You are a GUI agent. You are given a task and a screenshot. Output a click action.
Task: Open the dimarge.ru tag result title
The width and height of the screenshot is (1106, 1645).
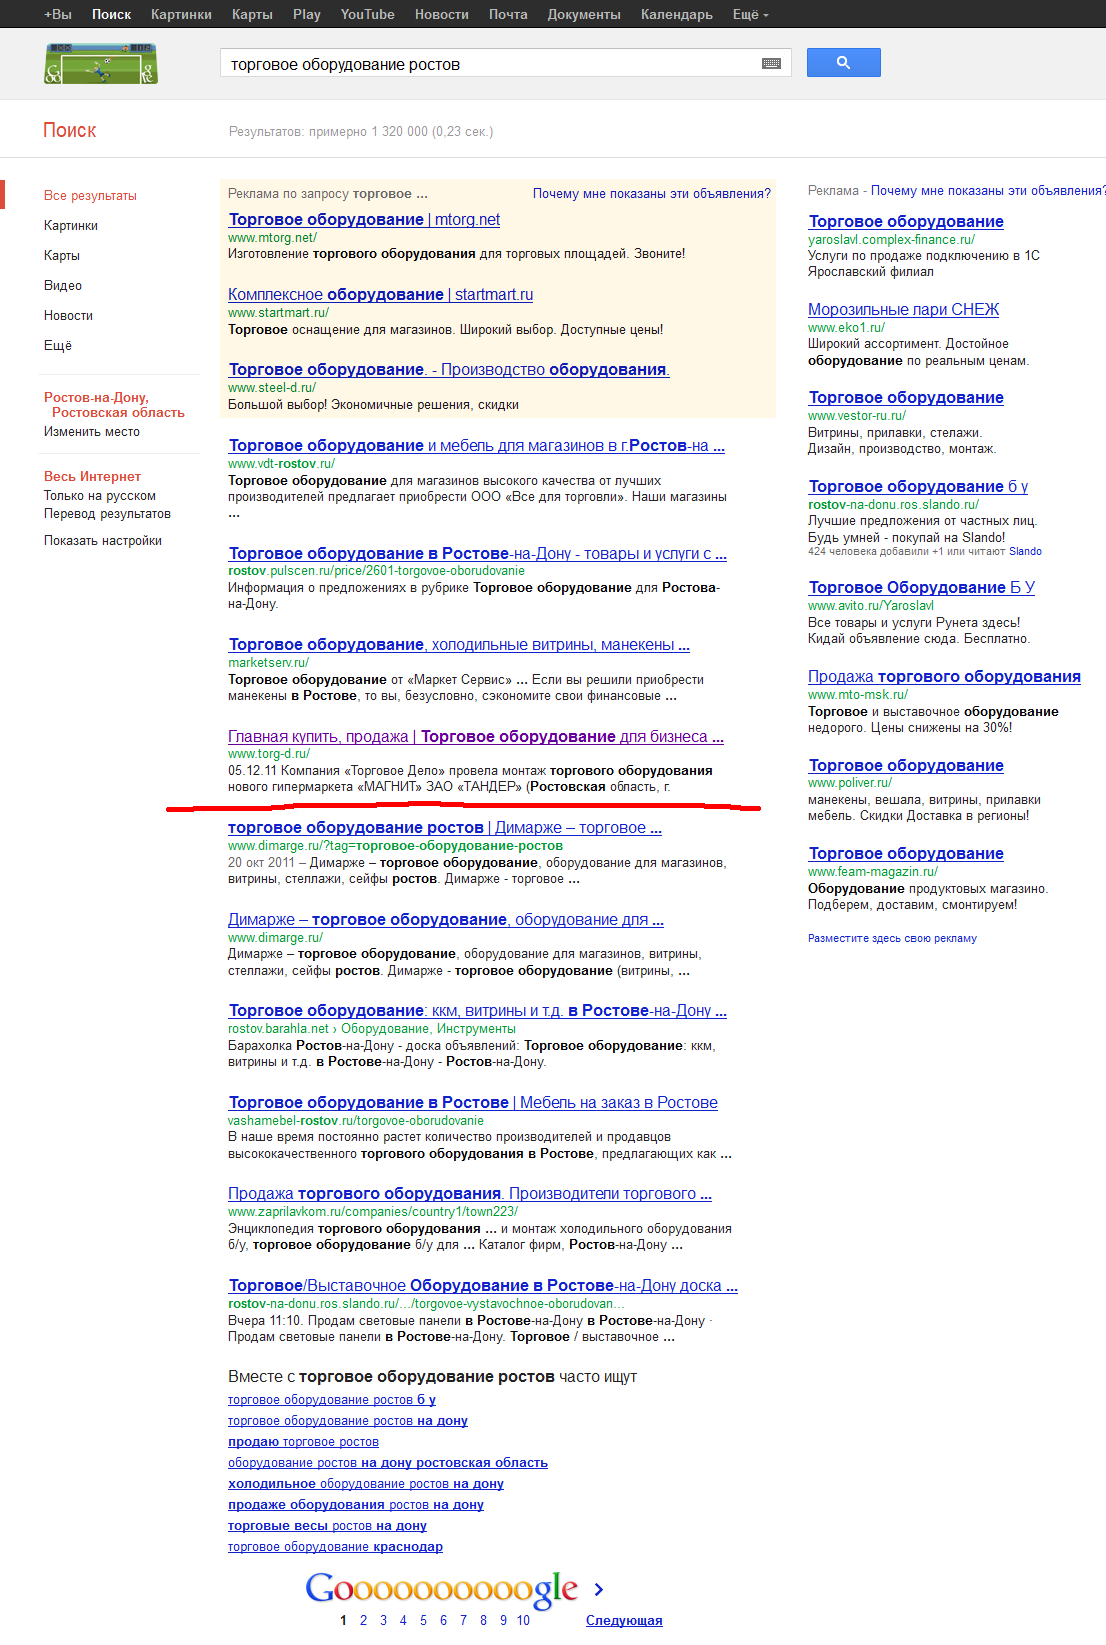point(445,828)
